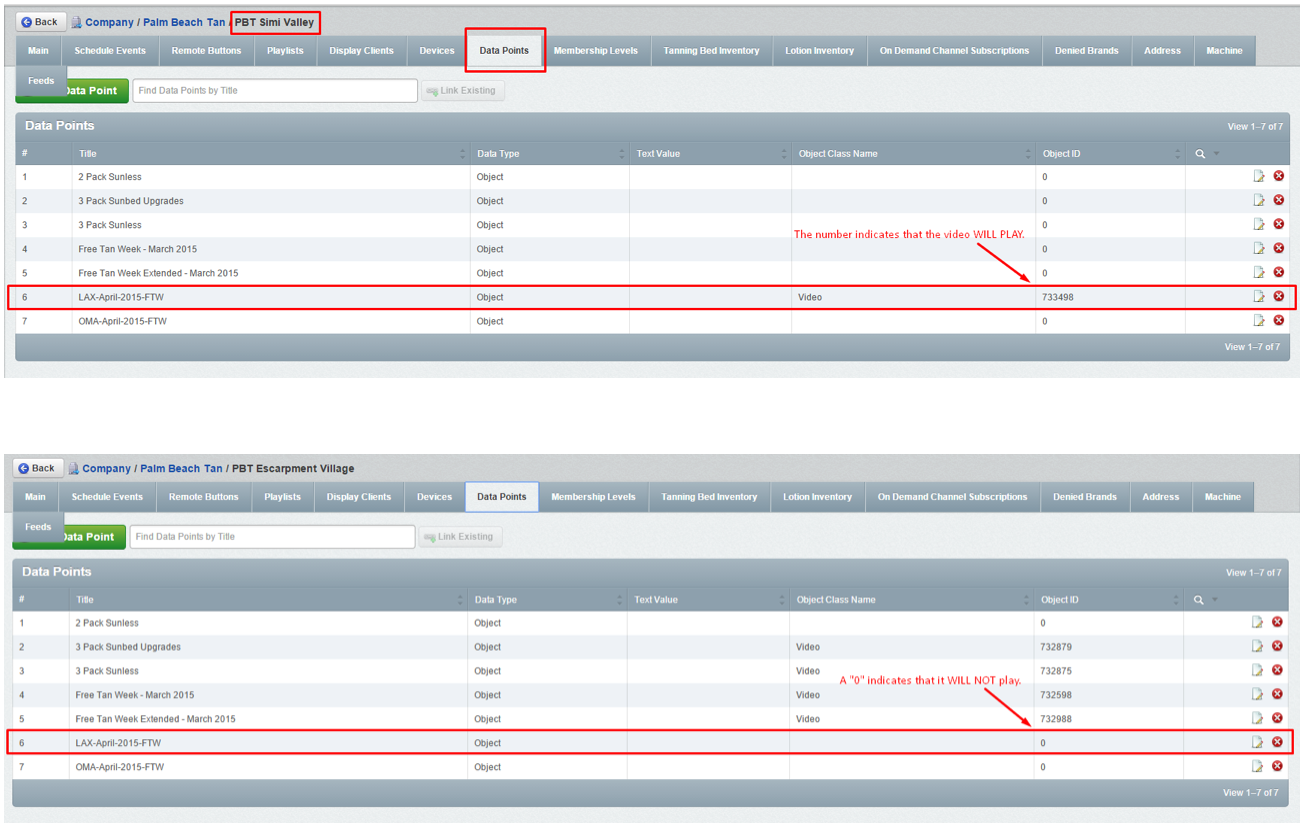This screenshot has width=1305, height=829.
Task: Delete '3 Pack Sunbed Upgrades' in Escarpment Village panel
Action: [x=1277, y=646]
